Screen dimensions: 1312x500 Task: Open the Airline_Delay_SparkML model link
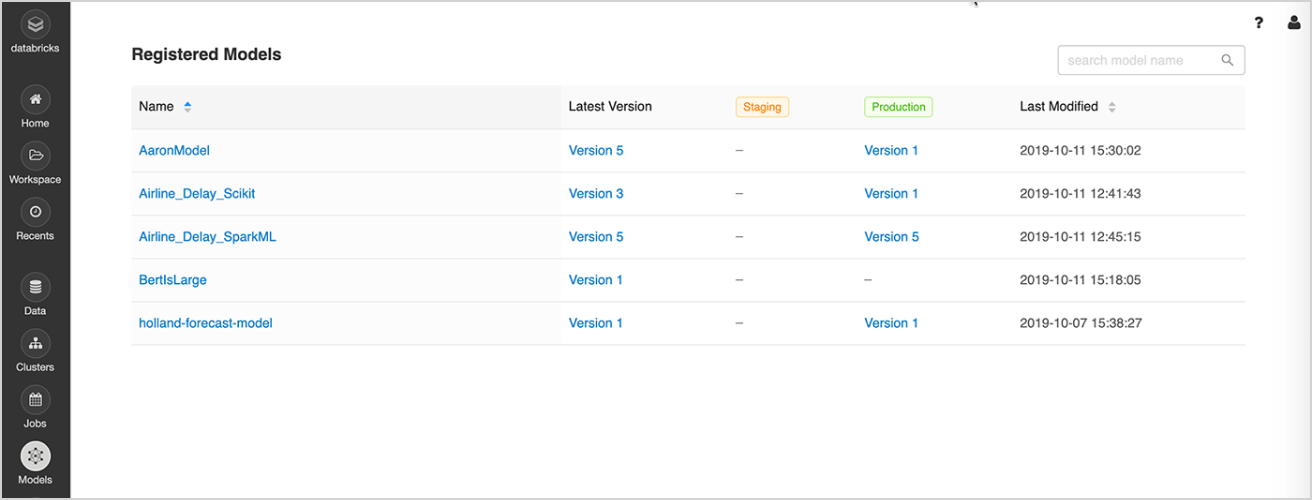pyautogui.click(x=207, y=237)
